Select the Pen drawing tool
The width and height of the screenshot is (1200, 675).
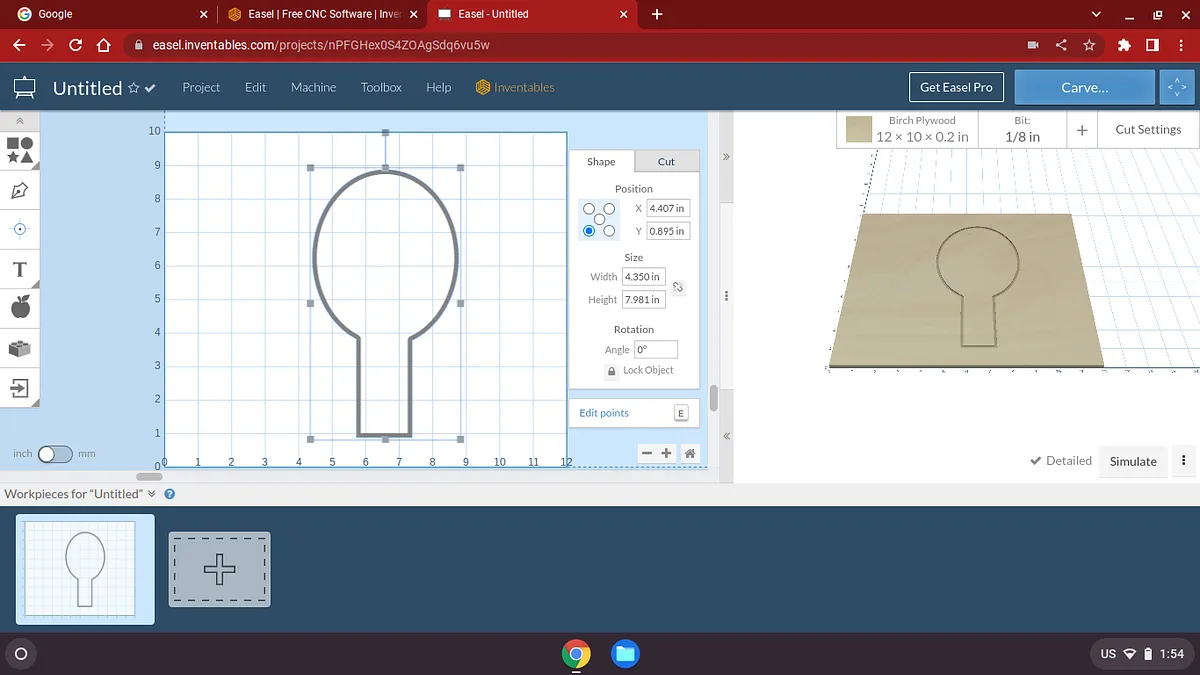[x=20, y=190]
